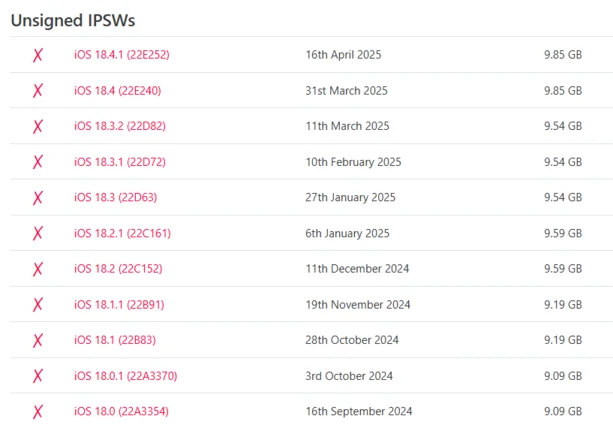Click the X icon in iOS 18.3.1 row

click(x=38, y=162)
